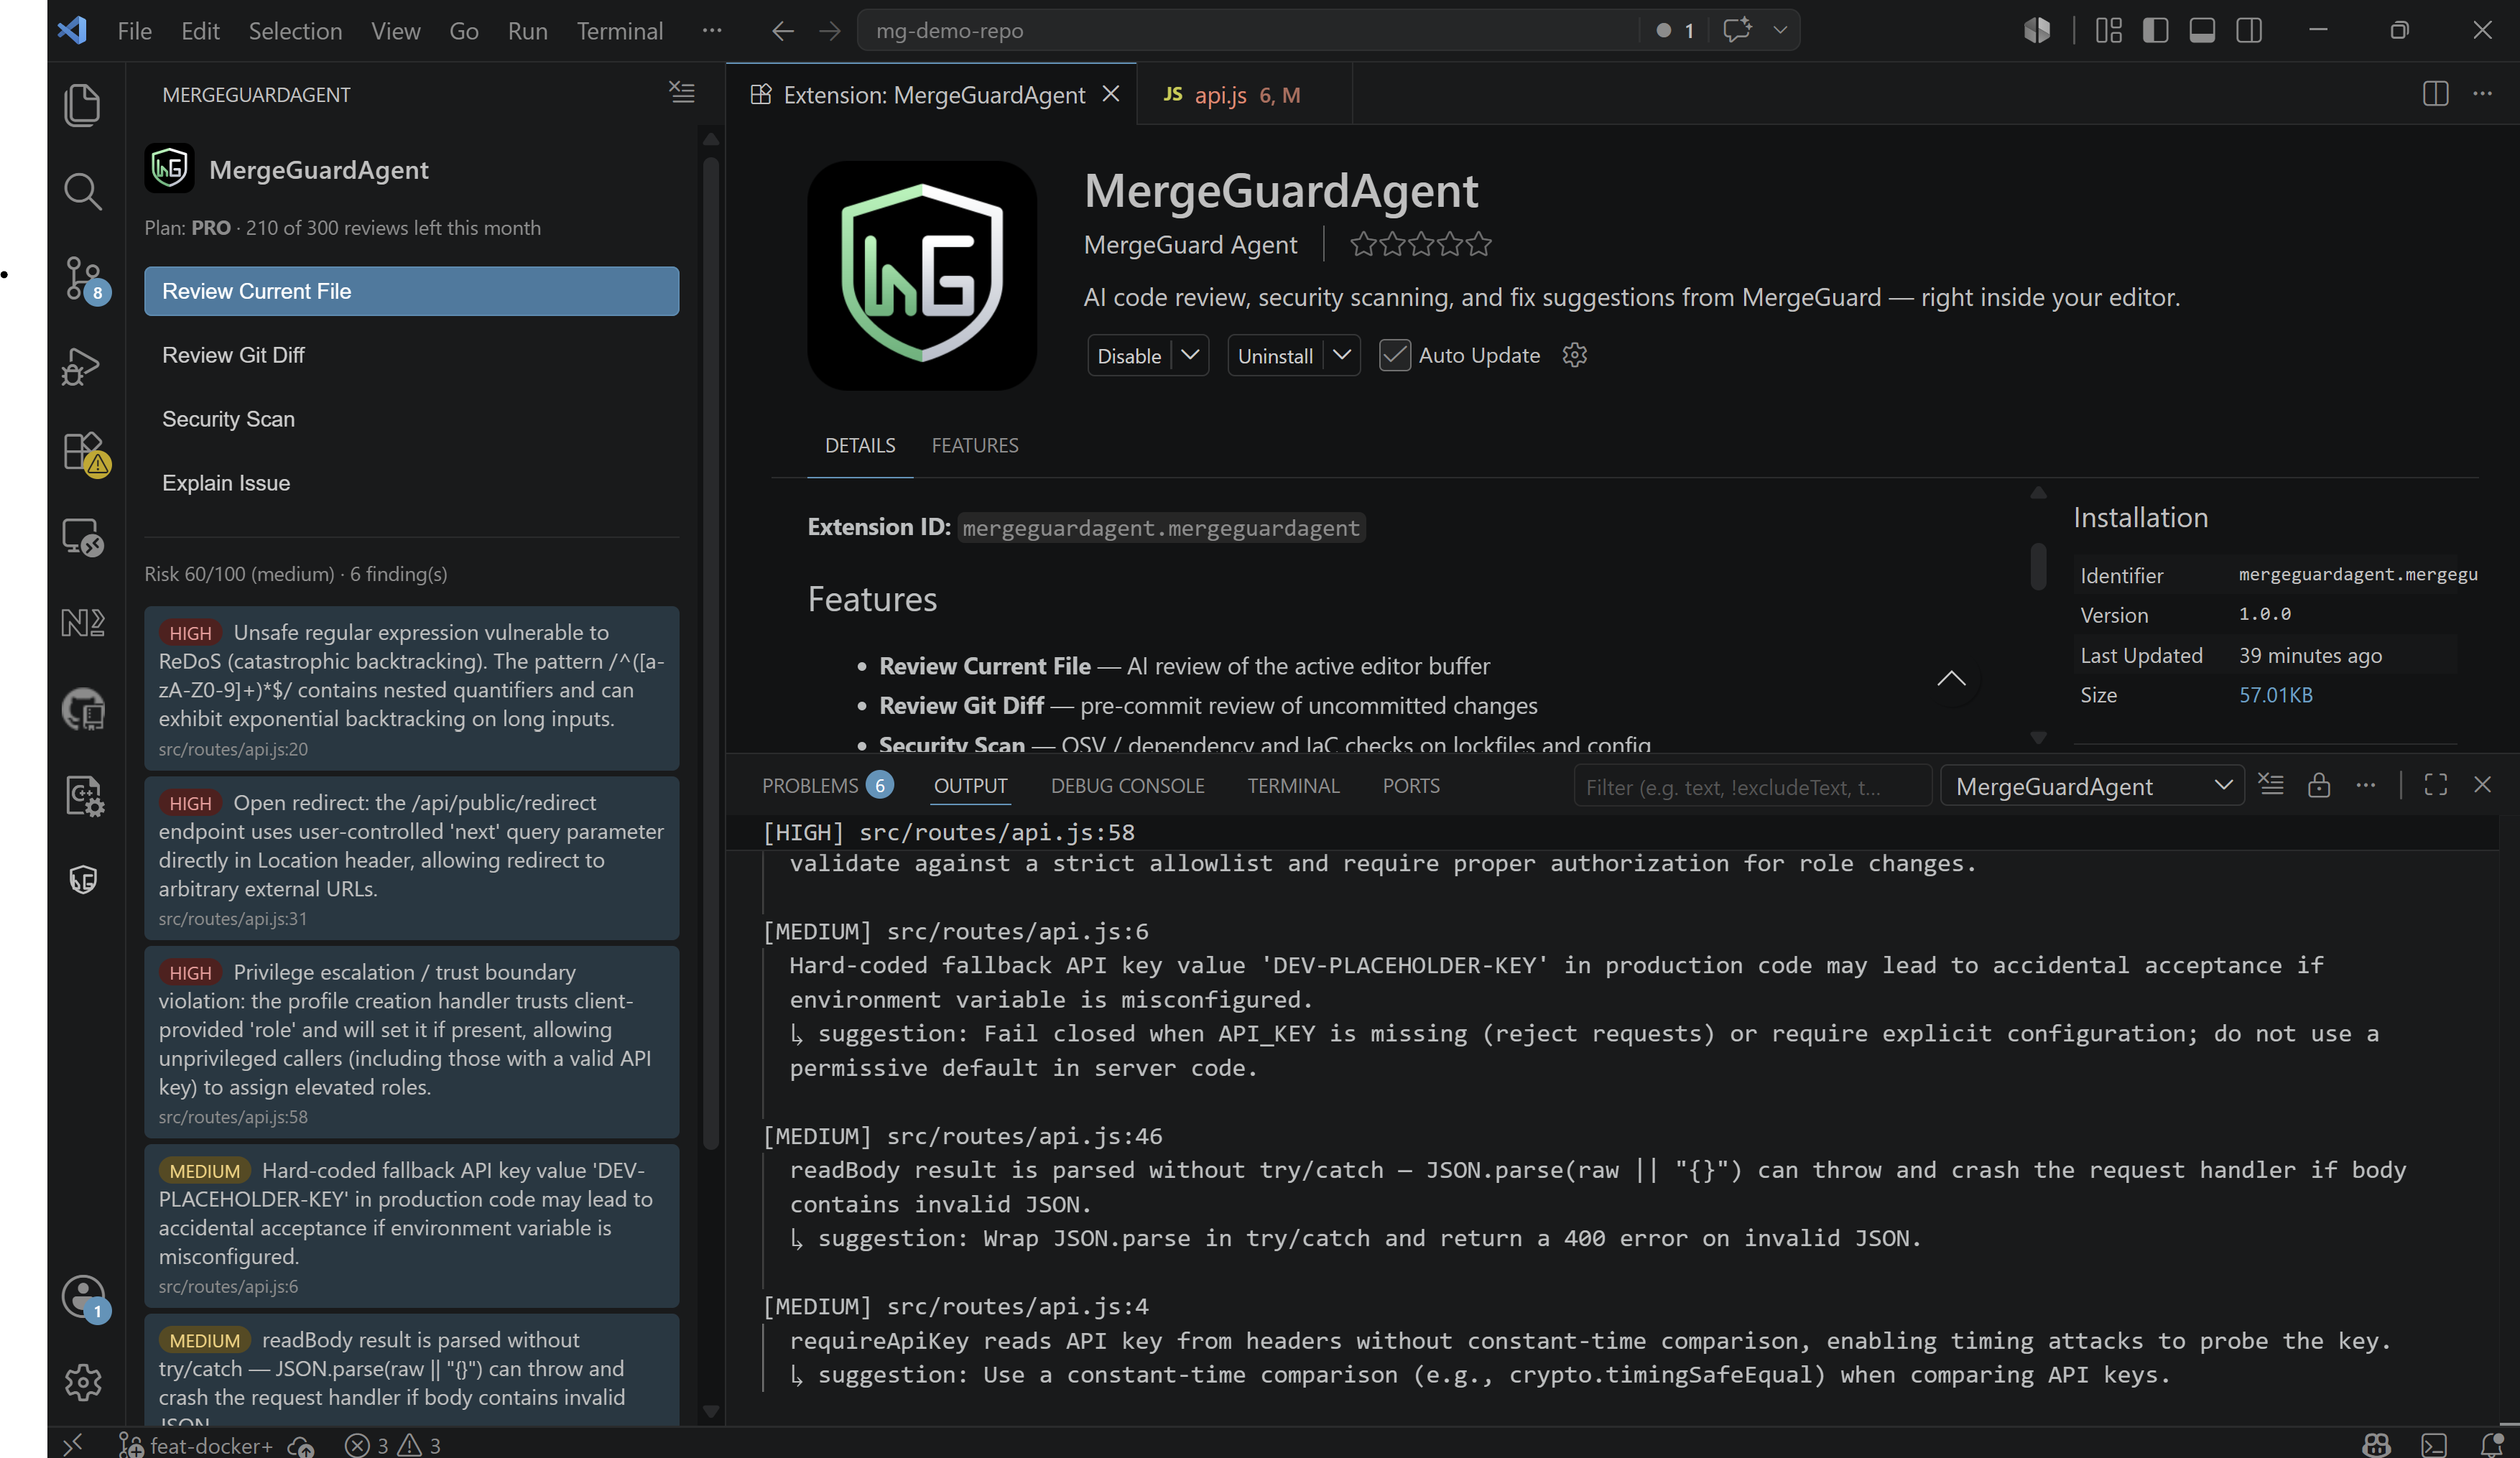
Task: Click Security Scan button
Action: tap(411, 419)
